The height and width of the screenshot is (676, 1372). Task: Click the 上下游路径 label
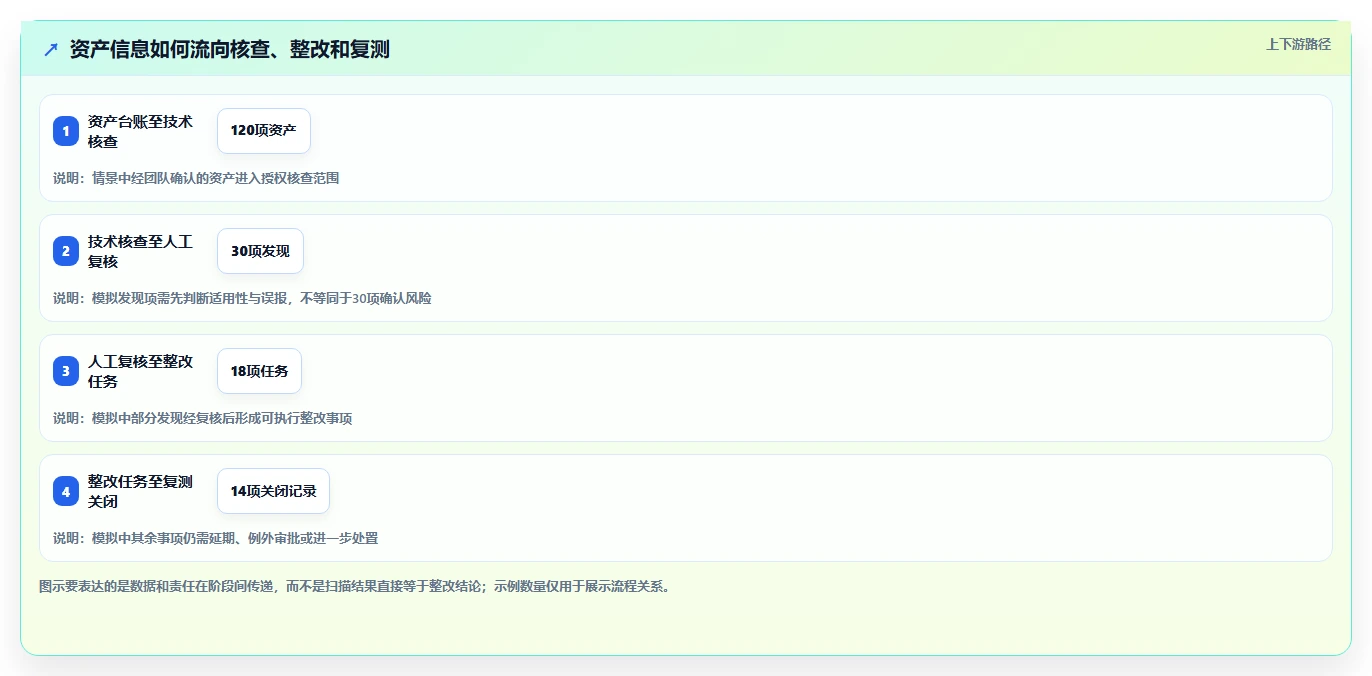coord(1298,44)
